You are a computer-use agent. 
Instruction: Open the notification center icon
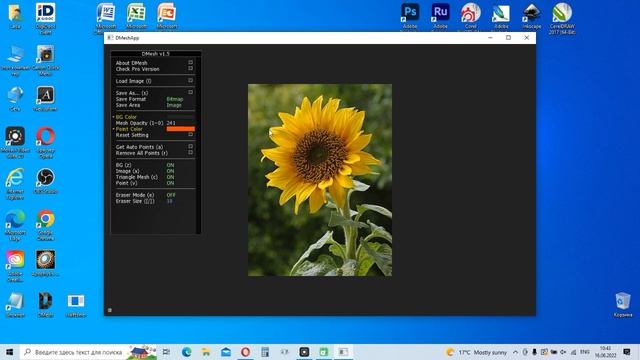pyautogui.click(x=627, y=352)
